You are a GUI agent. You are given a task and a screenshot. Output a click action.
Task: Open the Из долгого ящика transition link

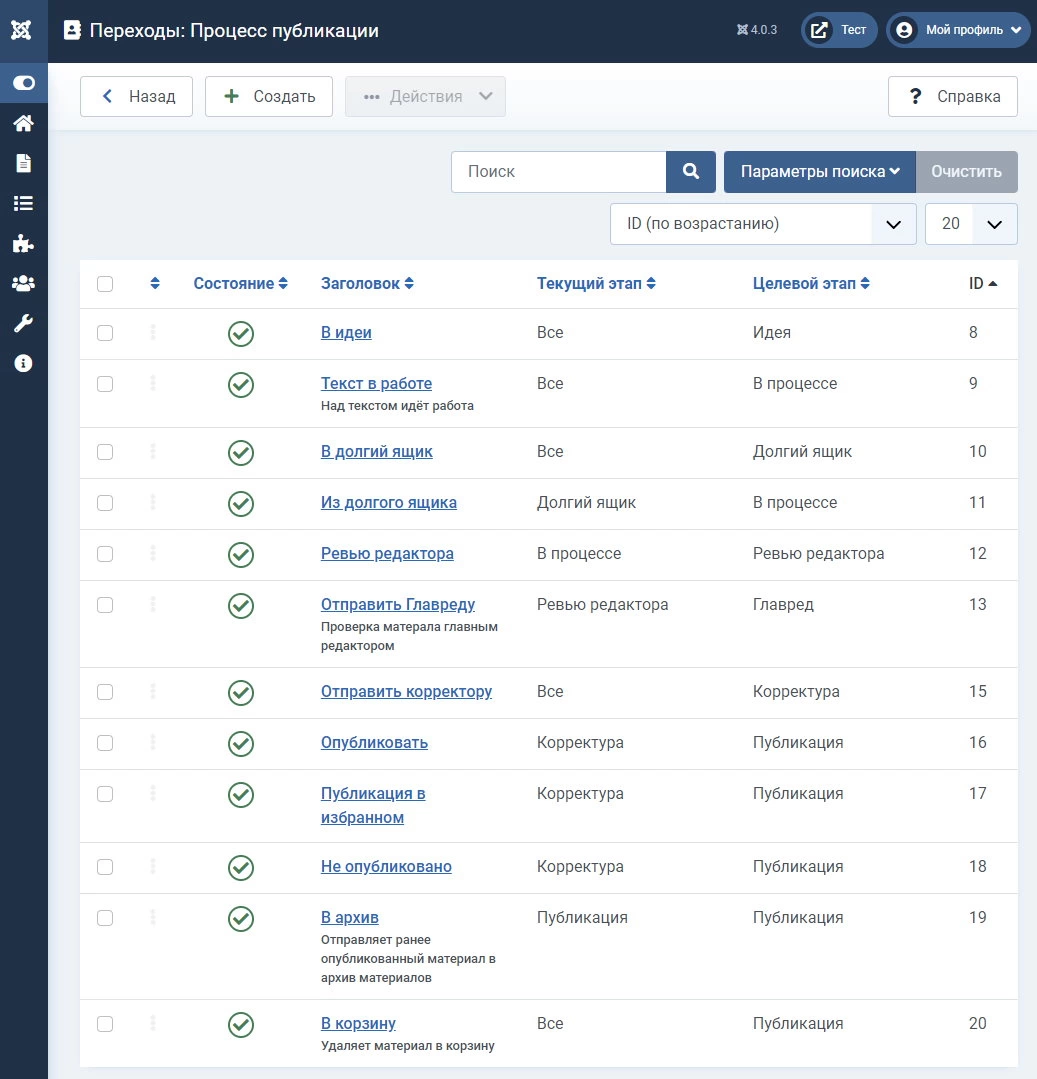tap(389, 502)
